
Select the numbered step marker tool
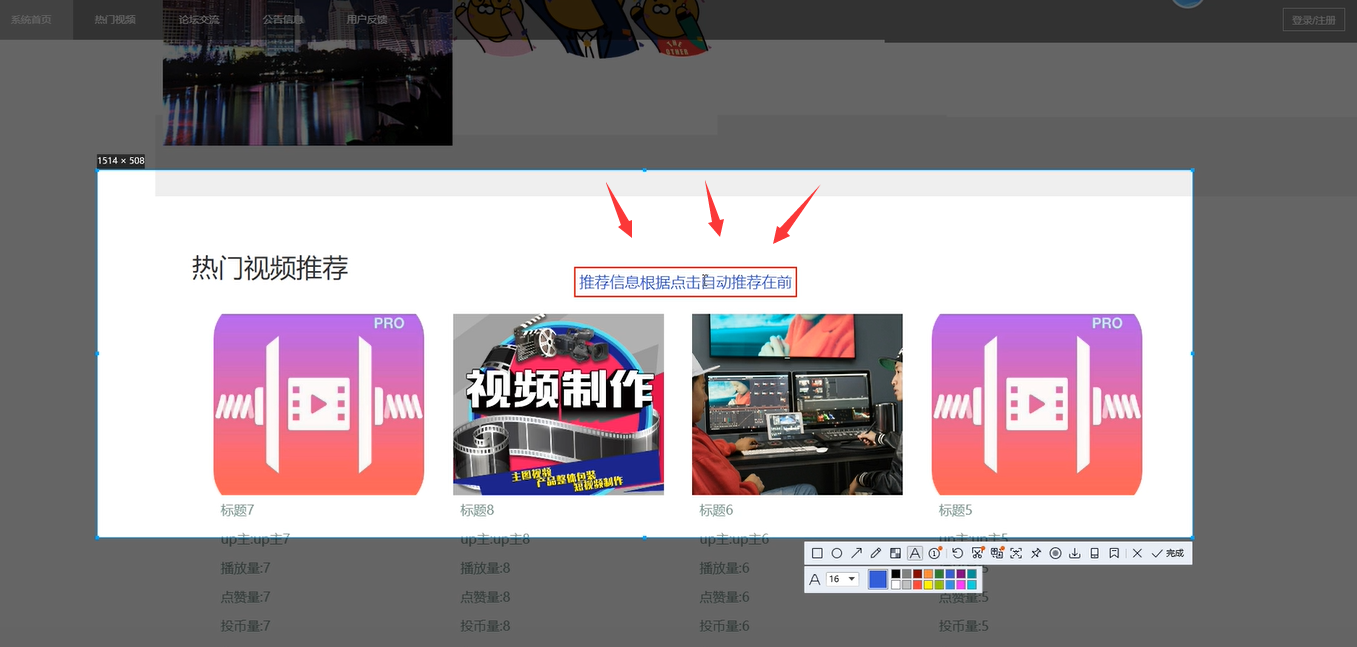tap(935, 553)
